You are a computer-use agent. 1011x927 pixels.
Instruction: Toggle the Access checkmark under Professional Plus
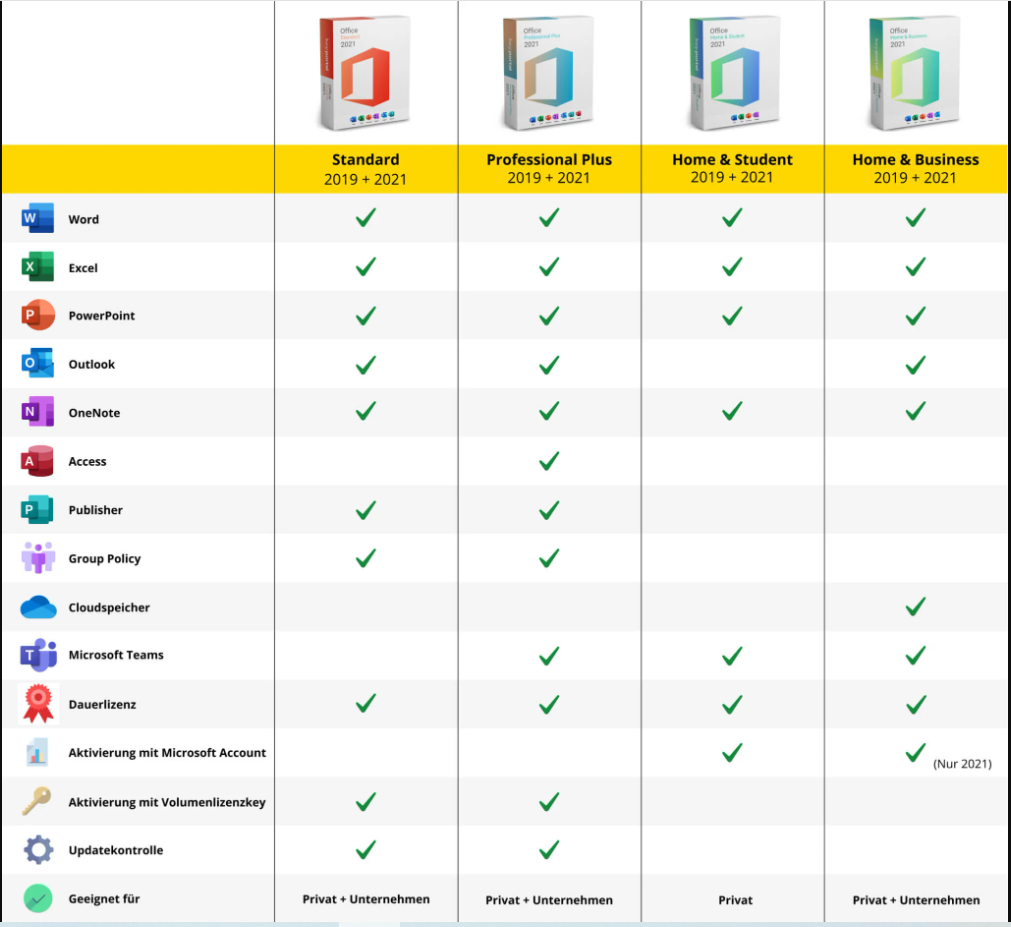548,460
